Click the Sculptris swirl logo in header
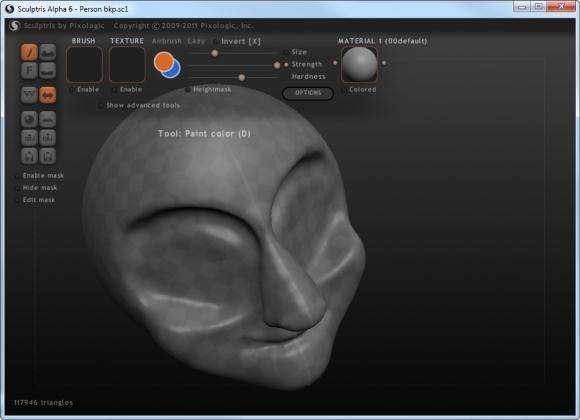Screen dimensions: 580x420 pyautogui.click(x=15, y=26)
